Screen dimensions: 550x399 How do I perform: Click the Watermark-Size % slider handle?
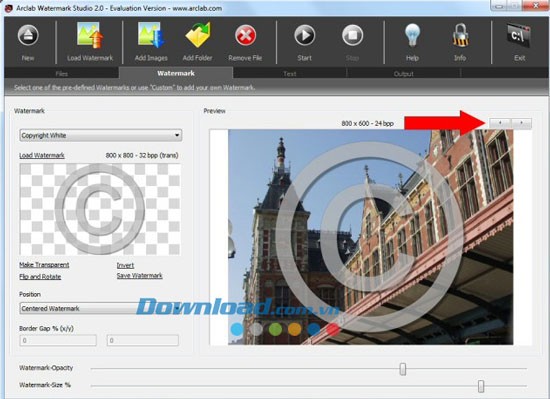click(481, 386)
